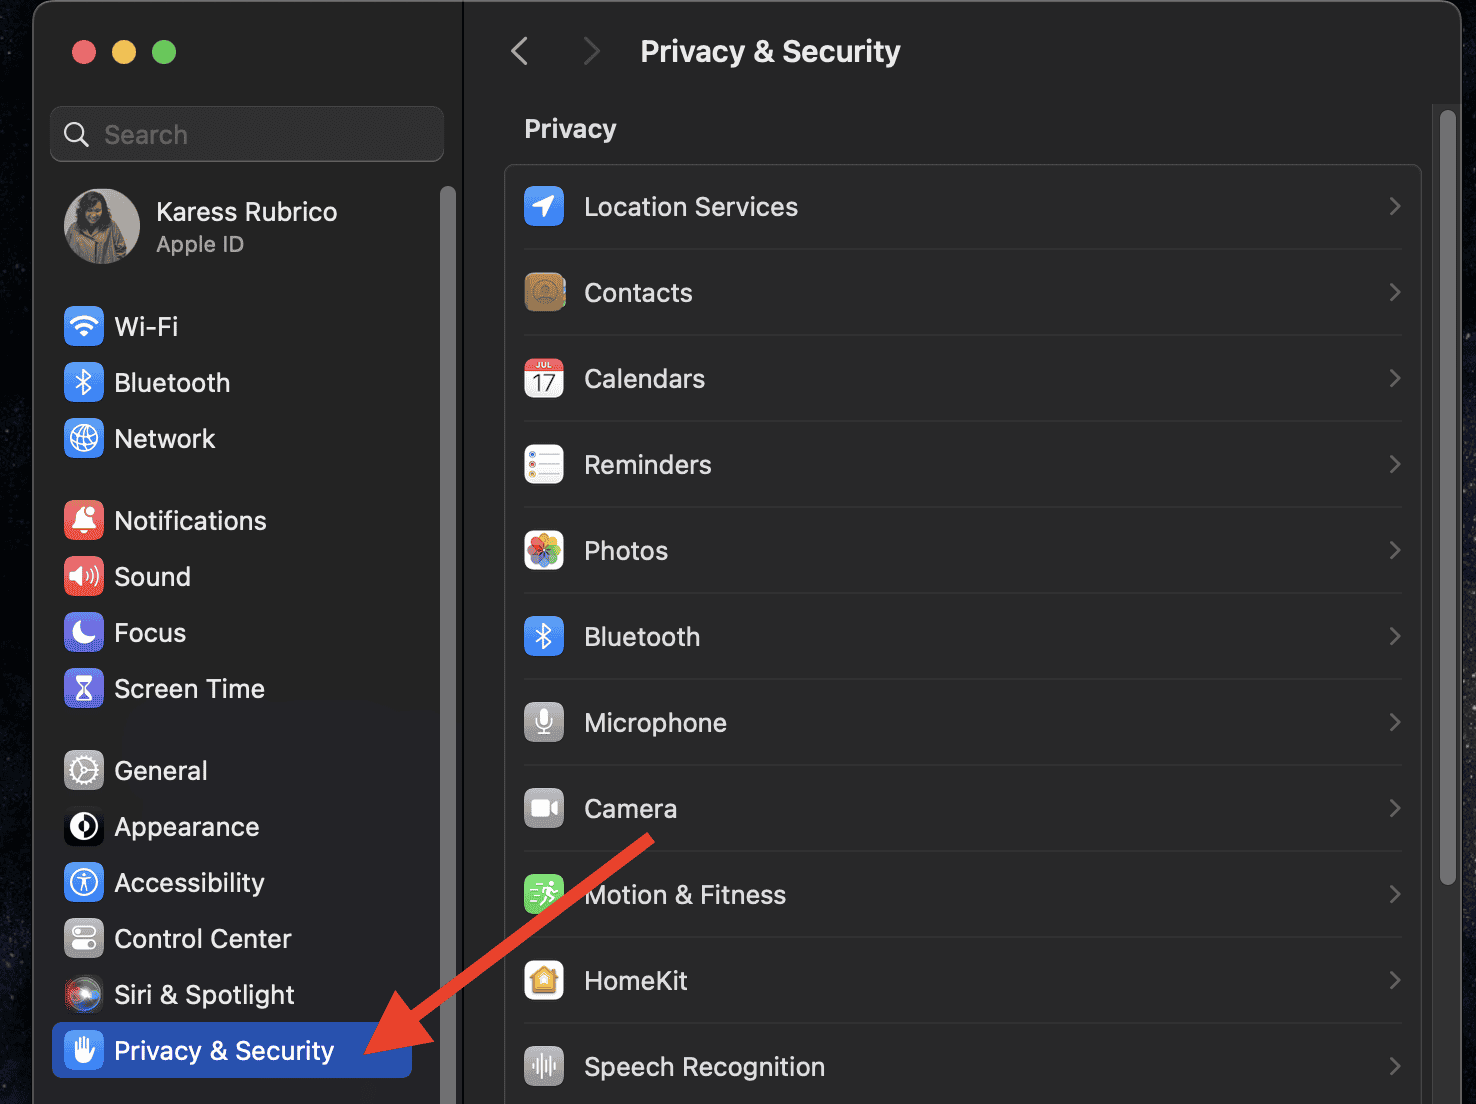Open Bluetooth settings from the sidebar icon

pos(84,382)
